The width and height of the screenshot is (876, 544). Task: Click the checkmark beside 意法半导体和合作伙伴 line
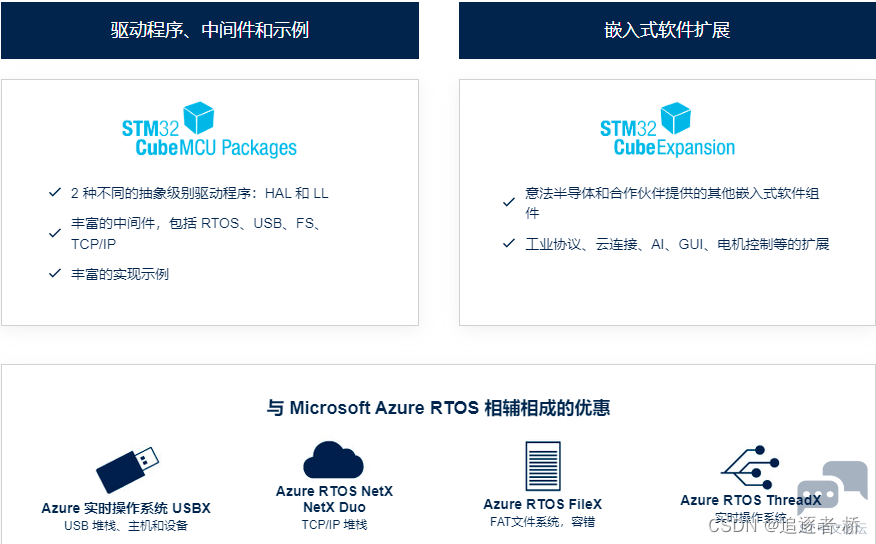[x=509, y=202]
